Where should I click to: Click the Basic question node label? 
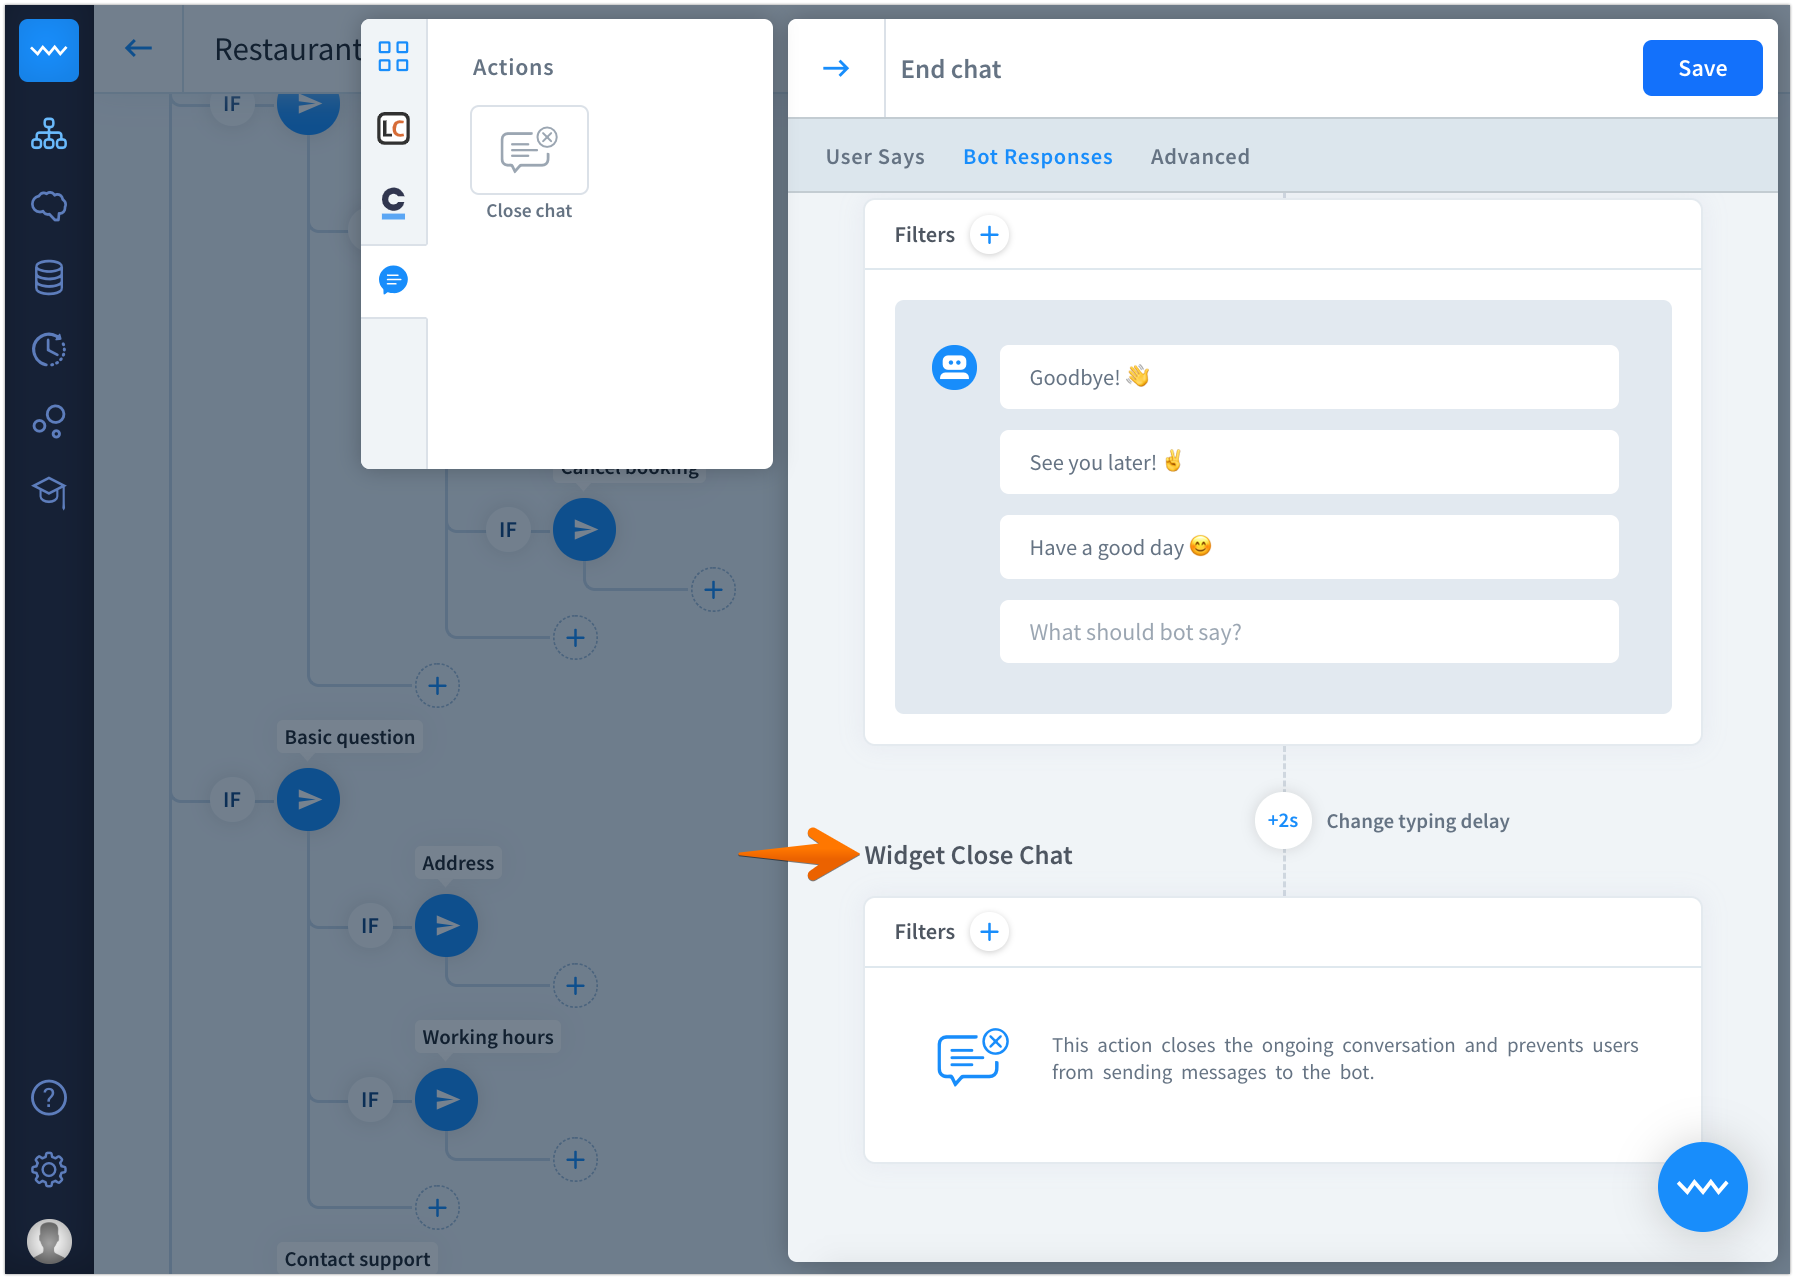pos(349,737)
